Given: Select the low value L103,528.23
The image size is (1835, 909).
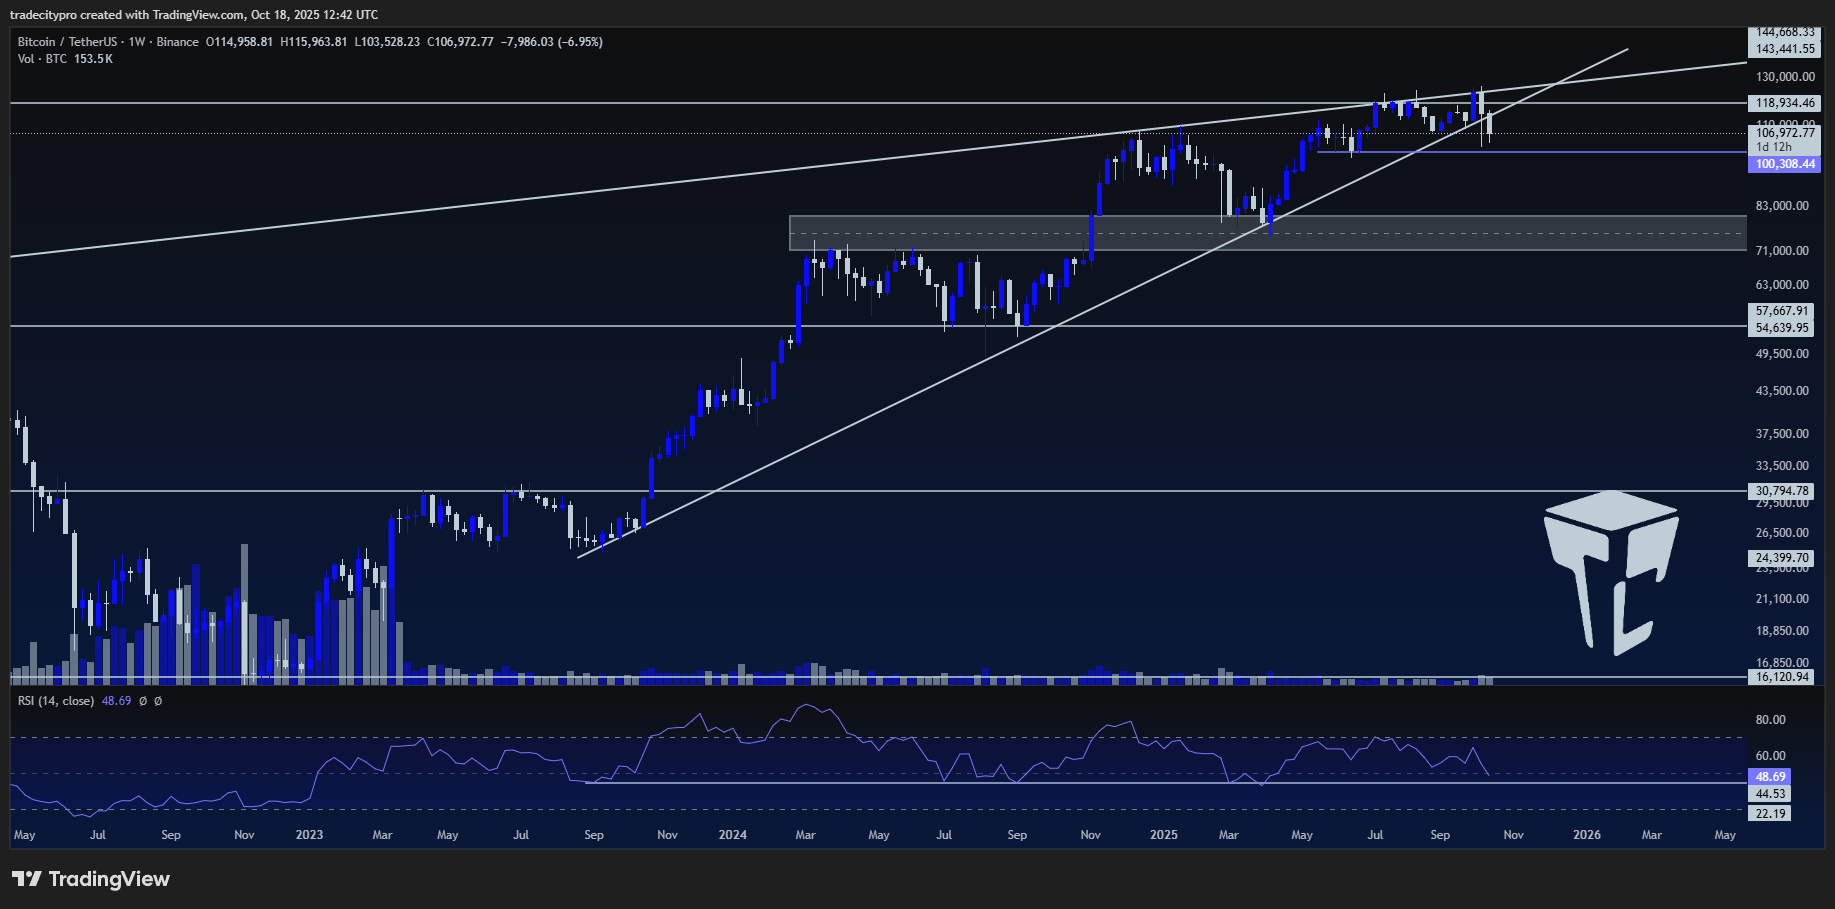Looking at the screenshot, I should (387, 42).
